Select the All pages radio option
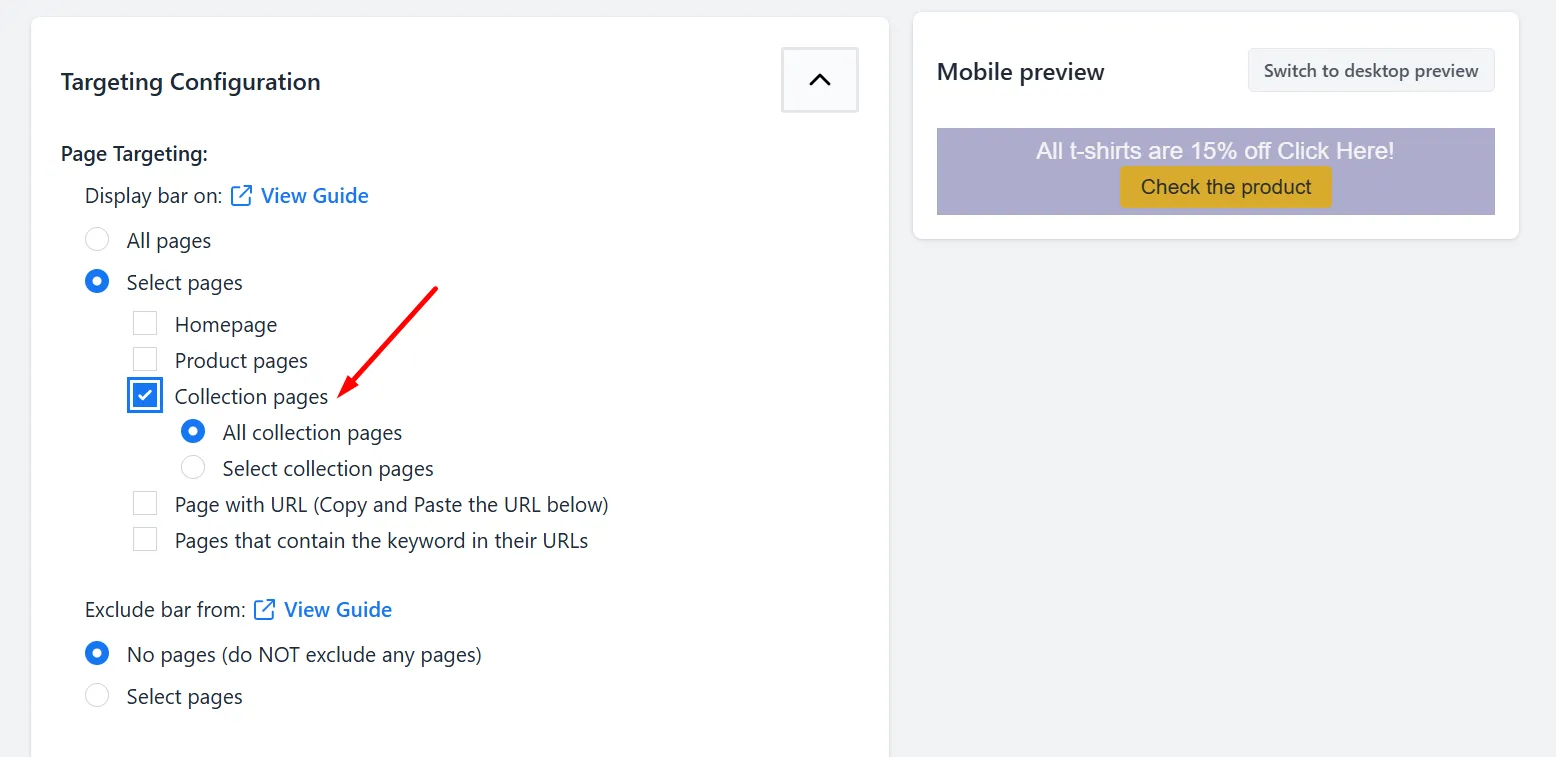This screenshot has height=757, width=1556. tap(97, 240)
